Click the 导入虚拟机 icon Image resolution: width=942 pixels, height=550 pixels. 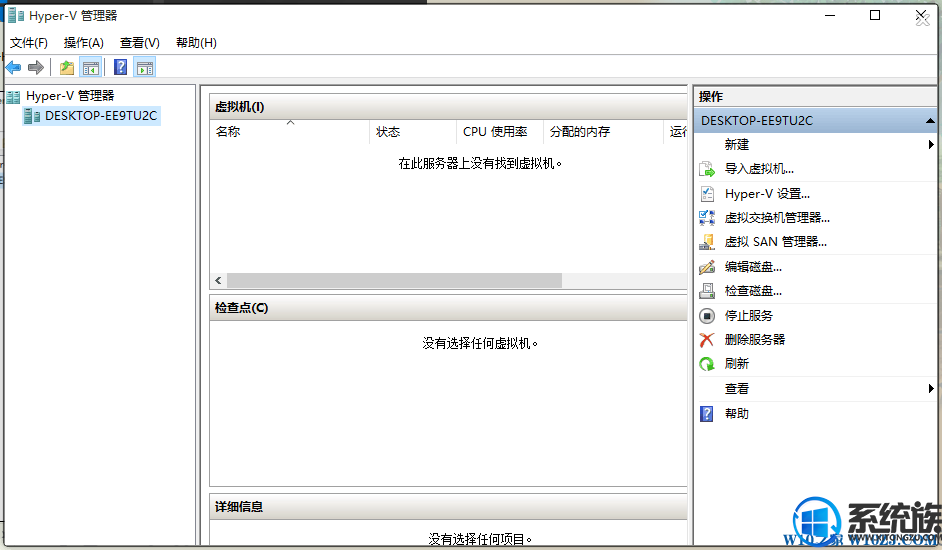click(707, 170)
